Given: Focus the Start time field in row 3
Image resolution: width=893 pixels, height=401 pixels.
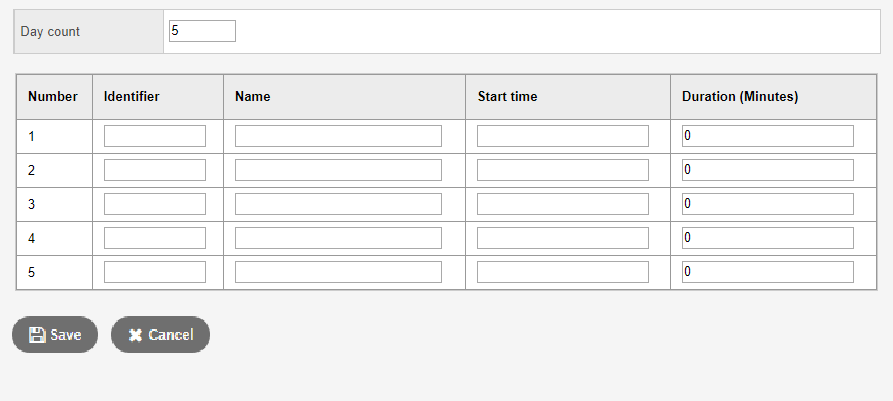Looking at the screenshot, I should [563, 204].
